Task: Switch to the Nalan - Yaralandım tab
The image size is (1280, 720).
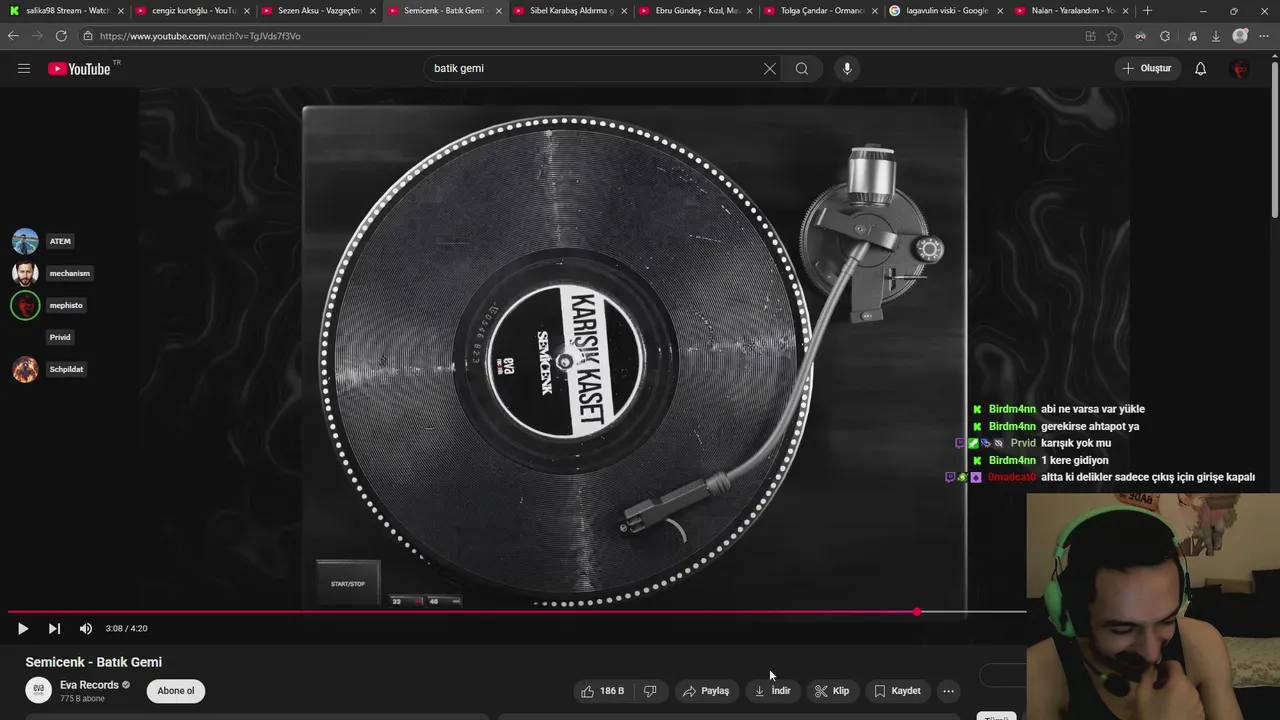Action: (x=1072, y=11)
